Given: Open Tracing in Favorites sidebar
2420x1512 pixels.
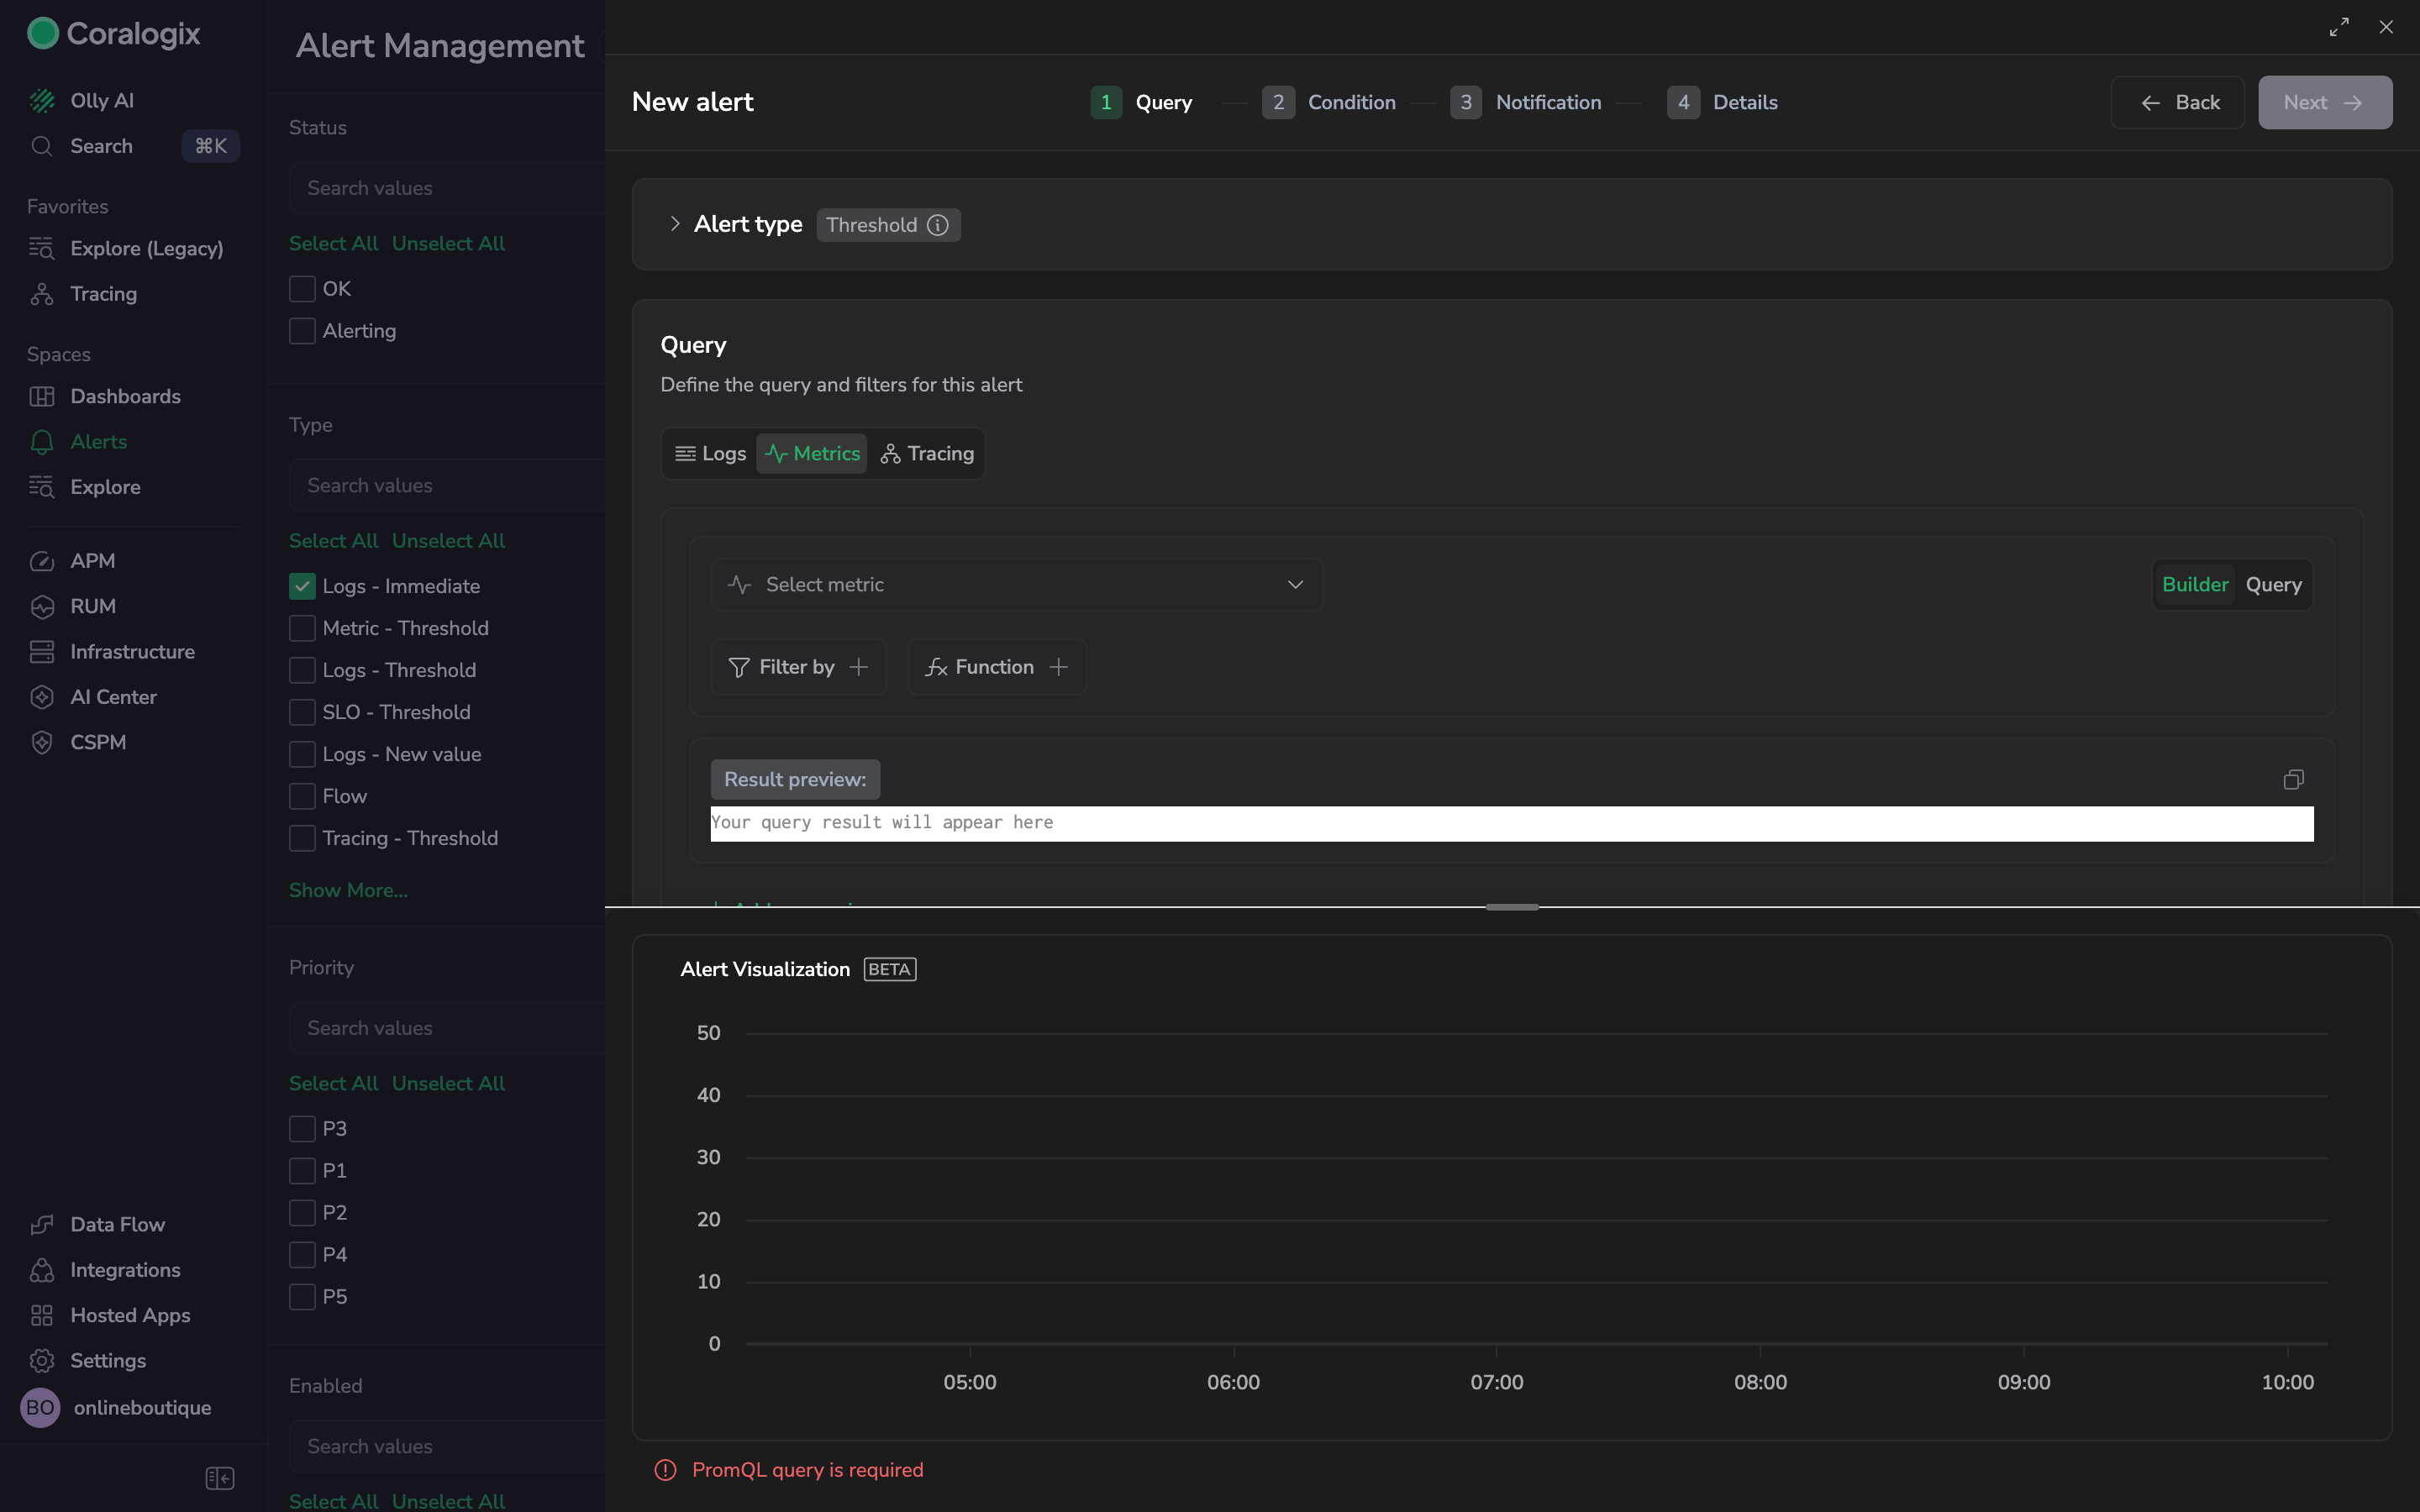Looking at the screenshot, I should tap(103, 293).
